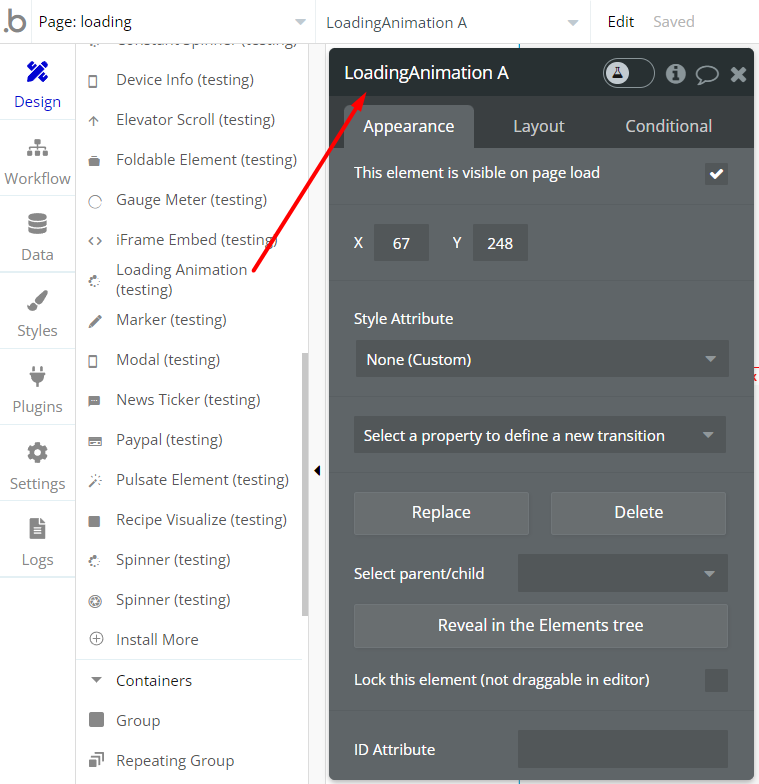This screenshot has width=759, height=784.
Task: Collapse the left panel arrow
Action: pyautogui.click(x=317, y=470)
